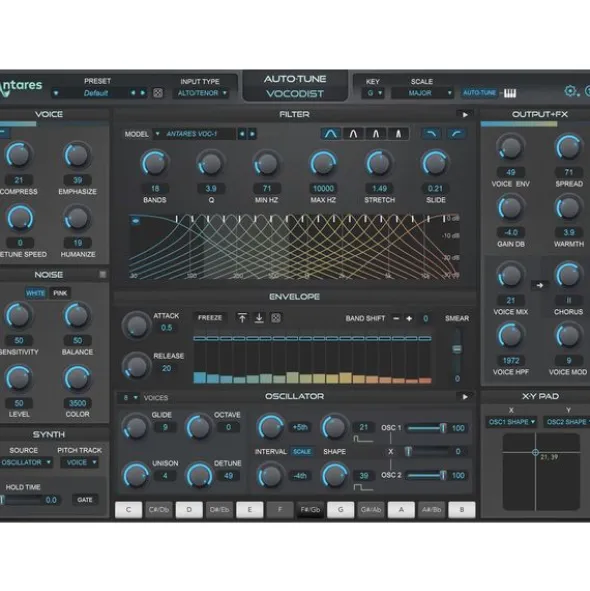
Task: Click the CHORUS knob
Action: 568,275
